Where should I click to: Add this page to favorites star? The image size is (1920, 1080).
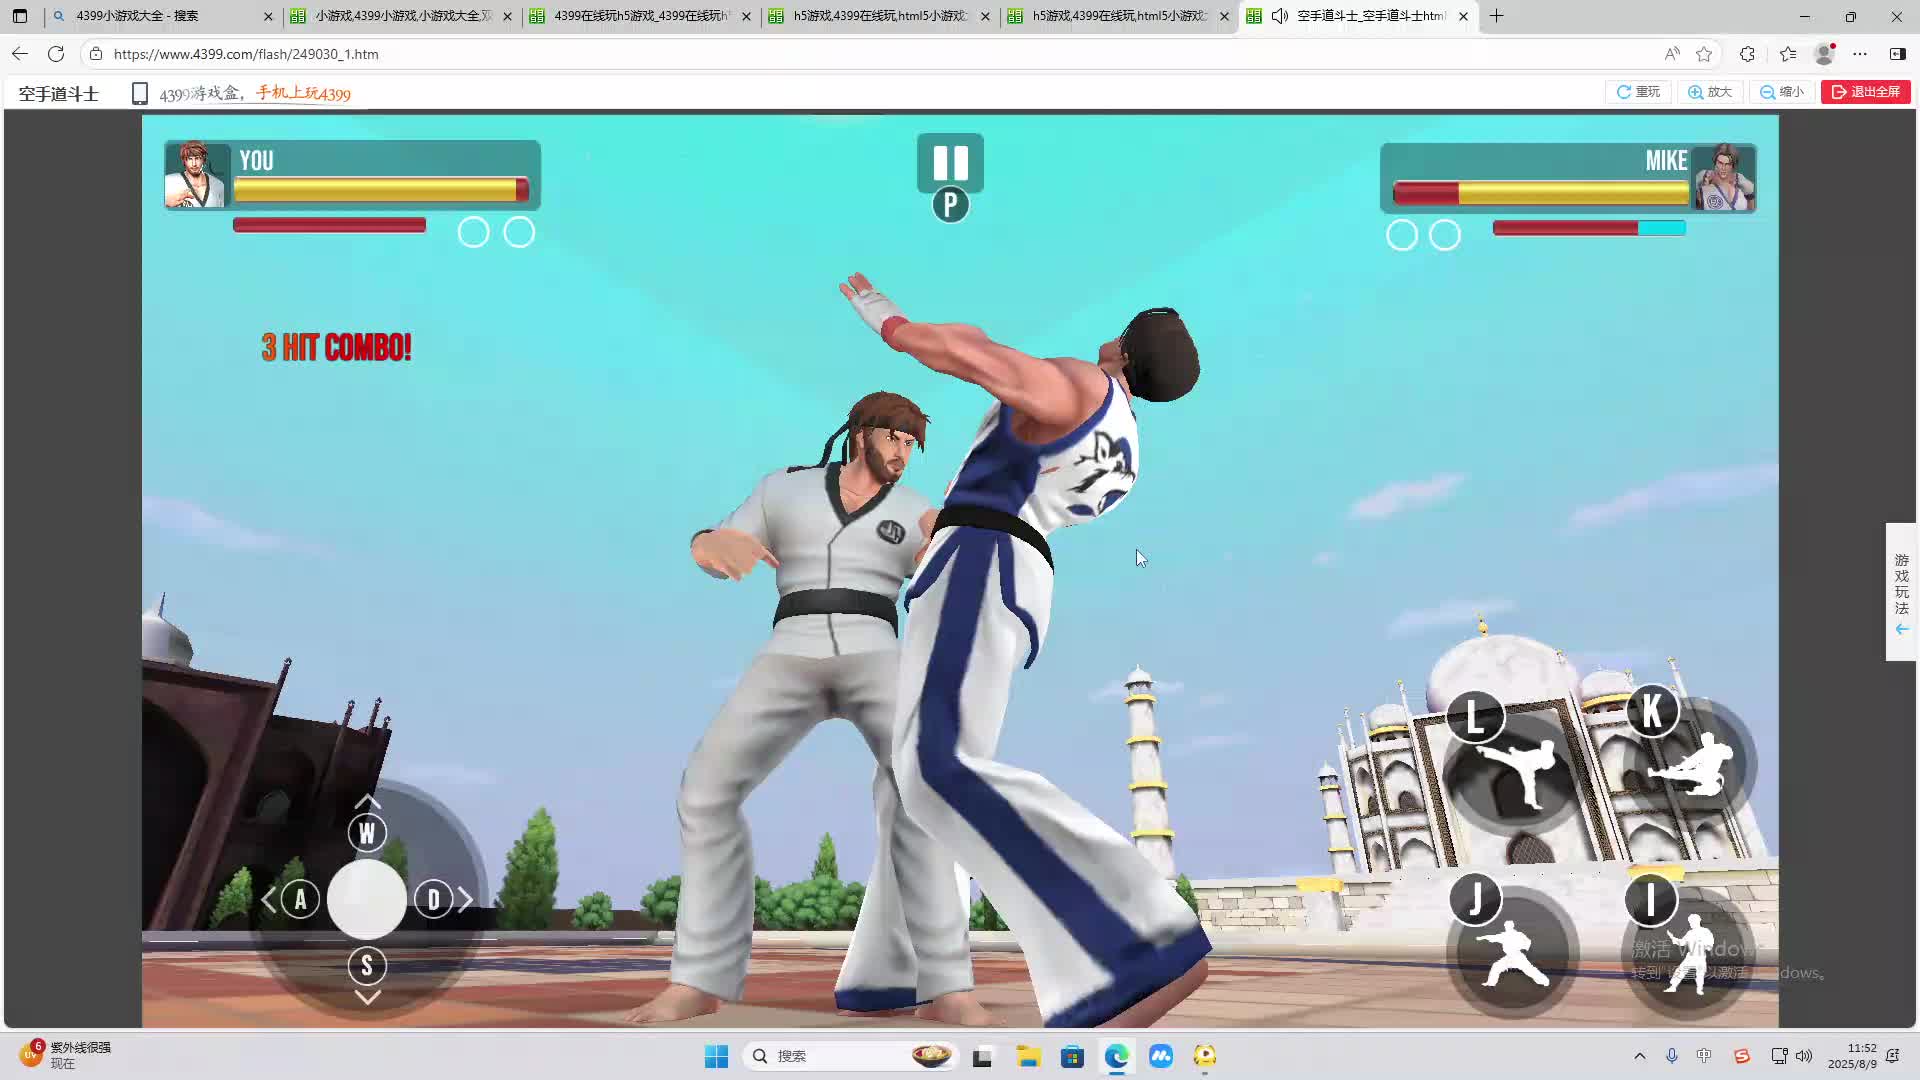(1704, 54)
